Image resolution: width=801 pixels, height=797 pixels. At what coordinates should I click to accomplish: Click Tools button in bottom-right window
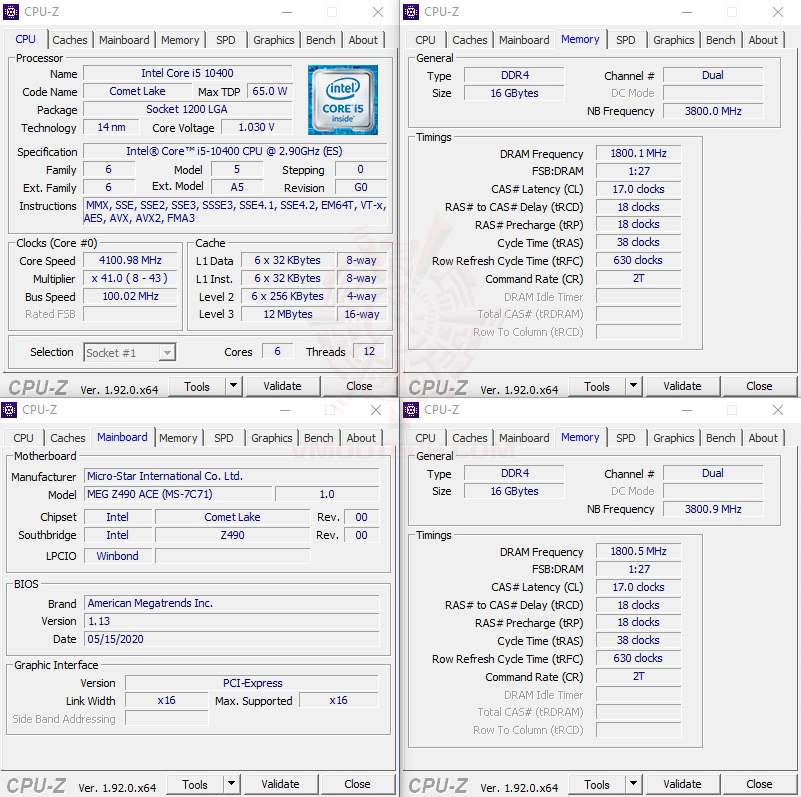[597, 784]
